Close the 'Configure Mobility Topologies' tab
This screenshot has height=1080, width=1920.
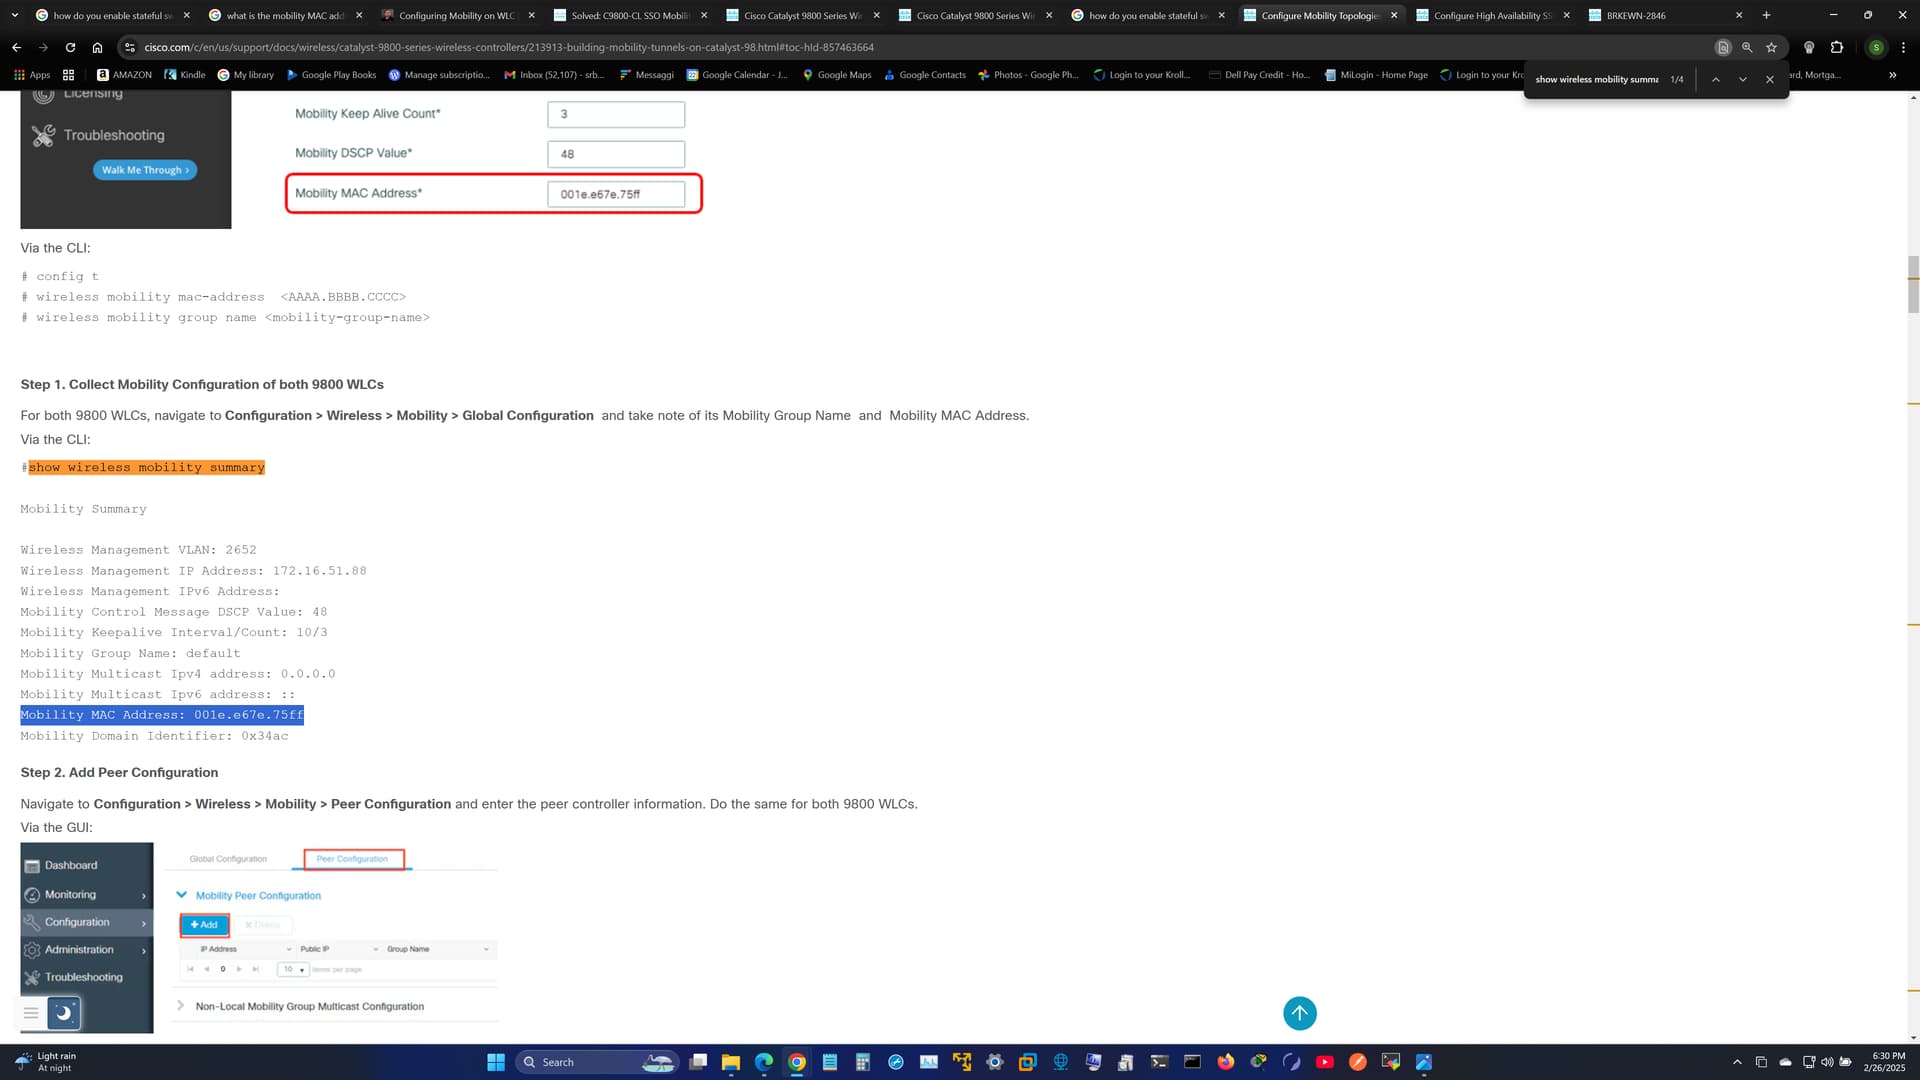click(1394, 15)
